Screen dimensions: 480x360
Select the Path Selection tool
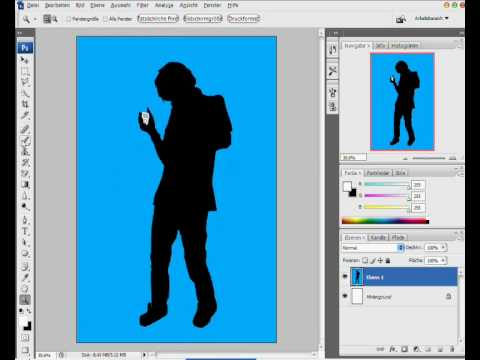[x=25, y=243]
